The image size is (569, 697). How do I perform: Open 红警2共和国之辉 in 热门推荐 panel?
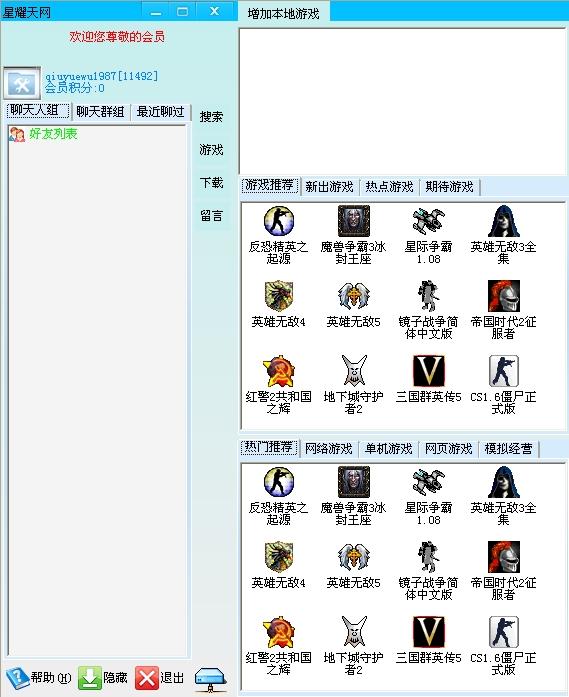point(279,646)
